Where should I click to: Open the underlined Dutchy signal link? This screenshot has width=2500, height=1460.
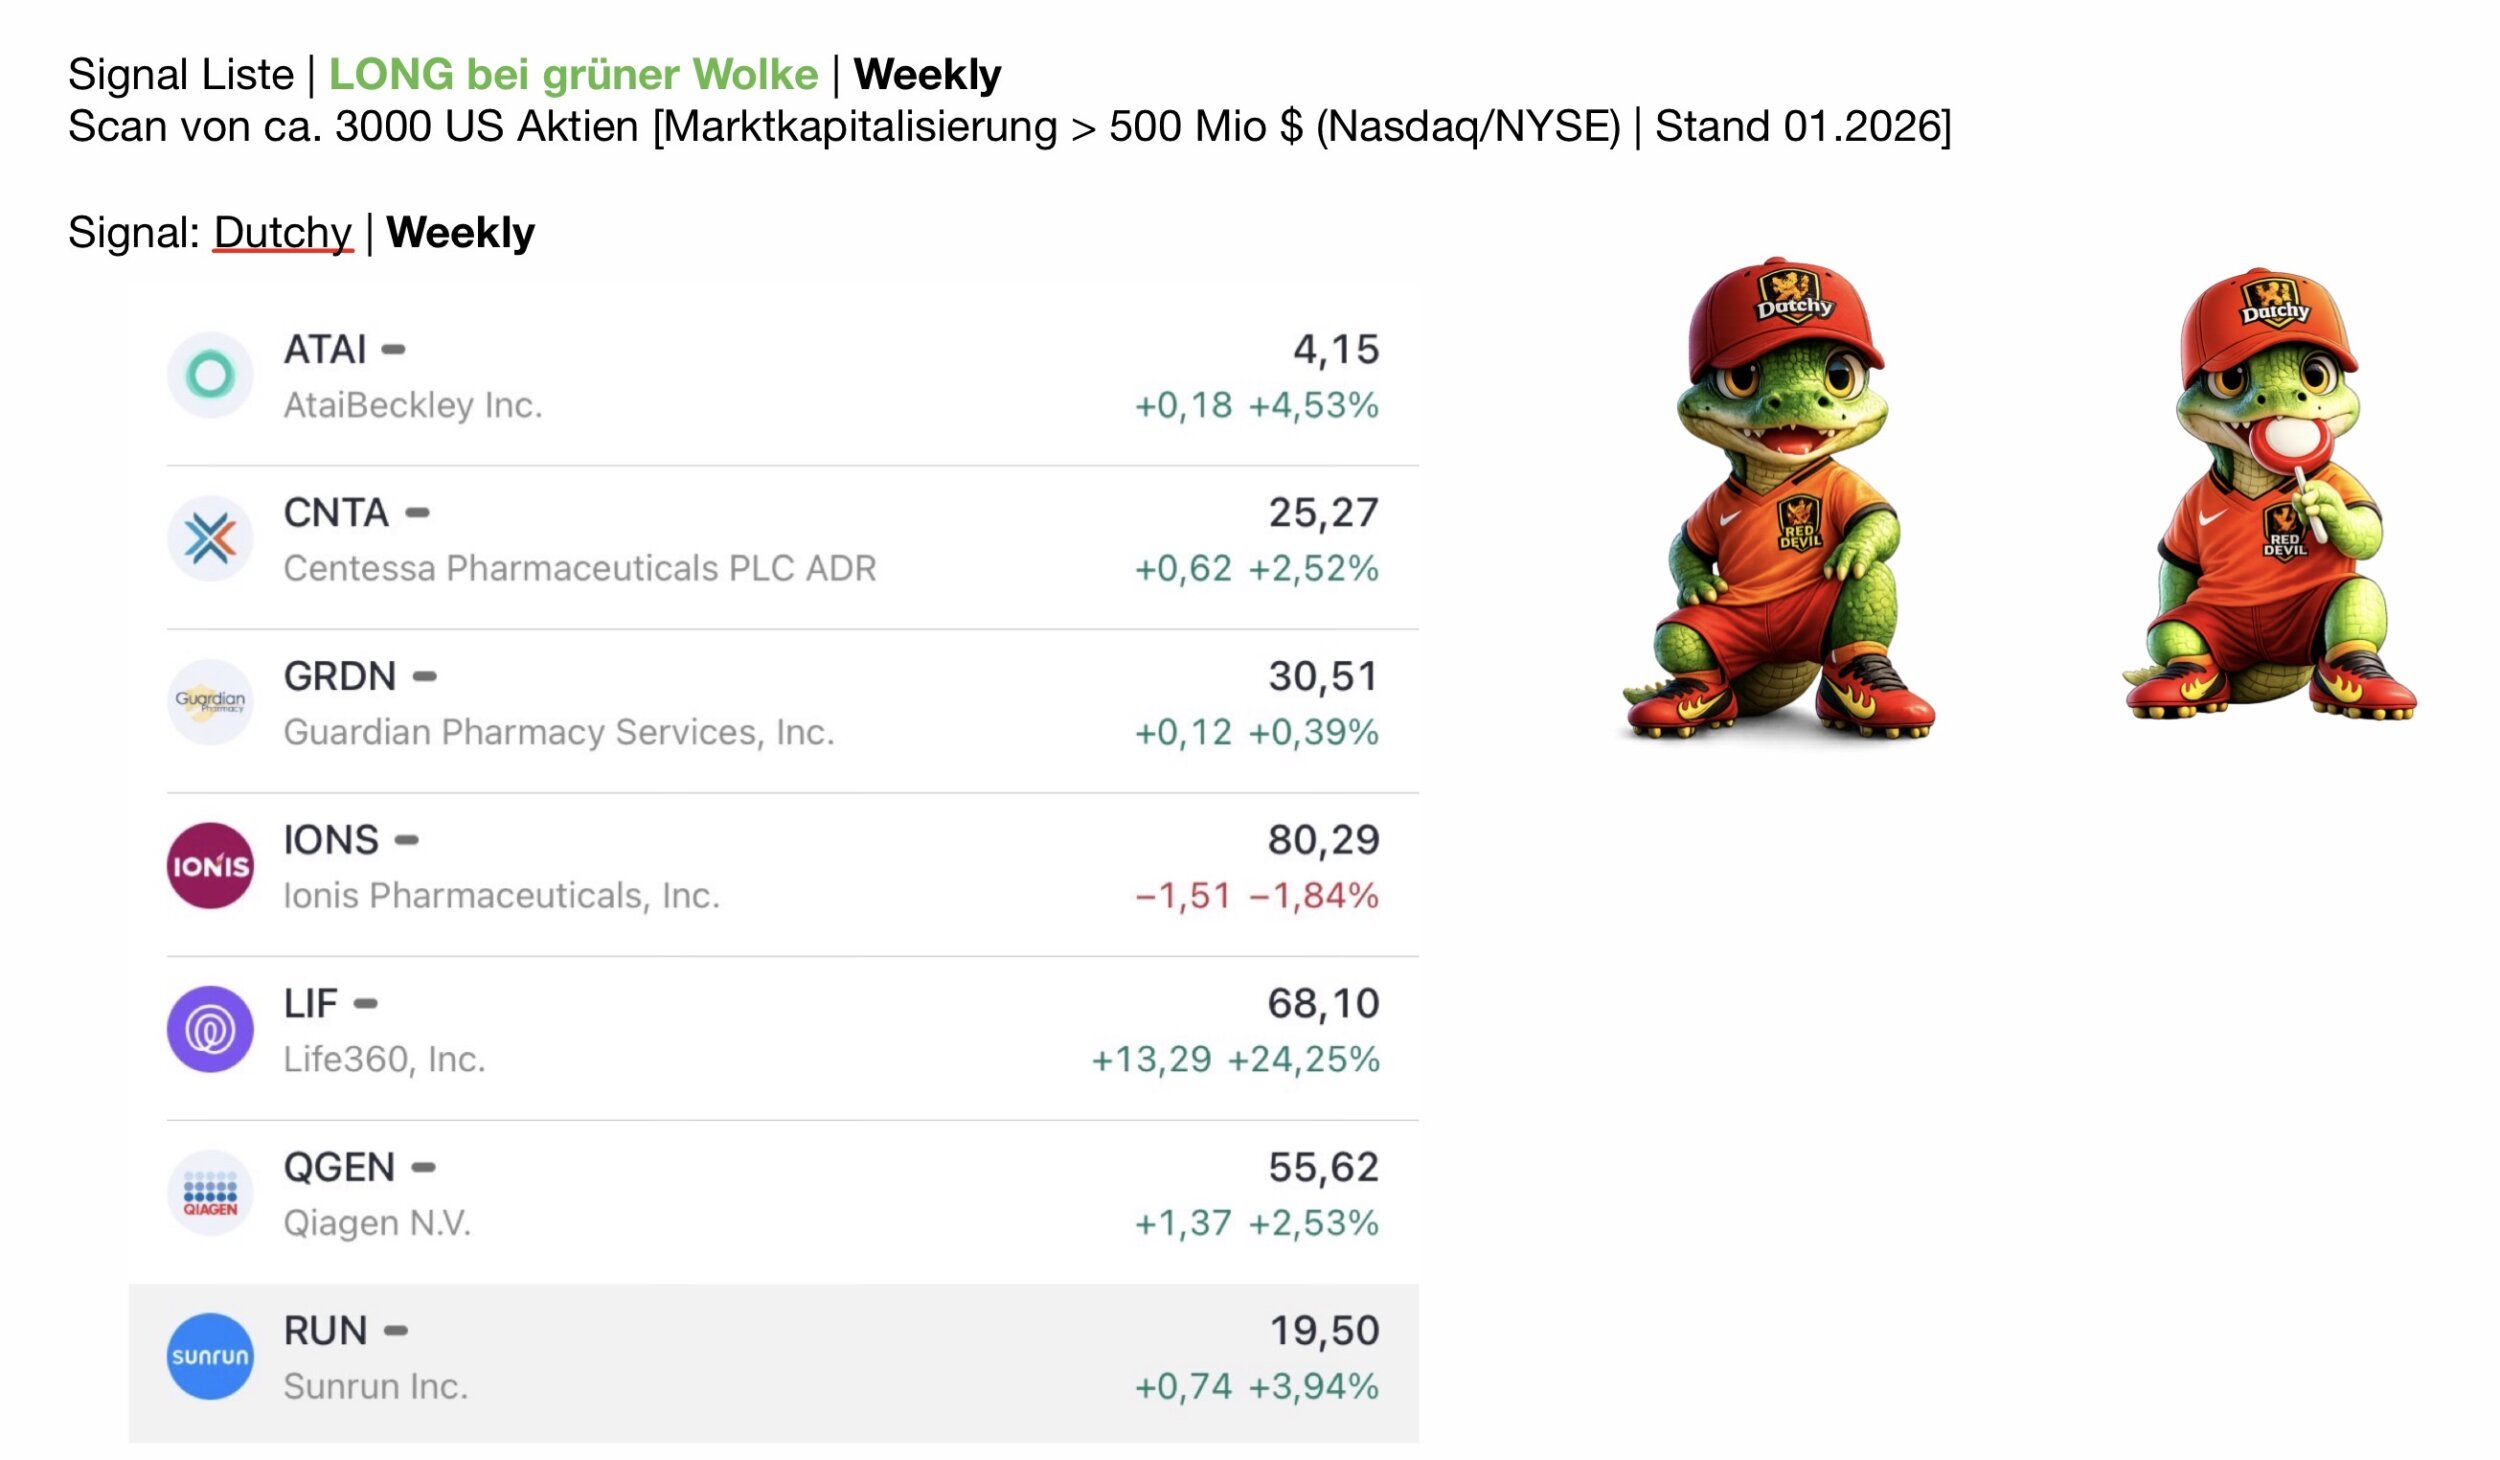tap(282, 233)
